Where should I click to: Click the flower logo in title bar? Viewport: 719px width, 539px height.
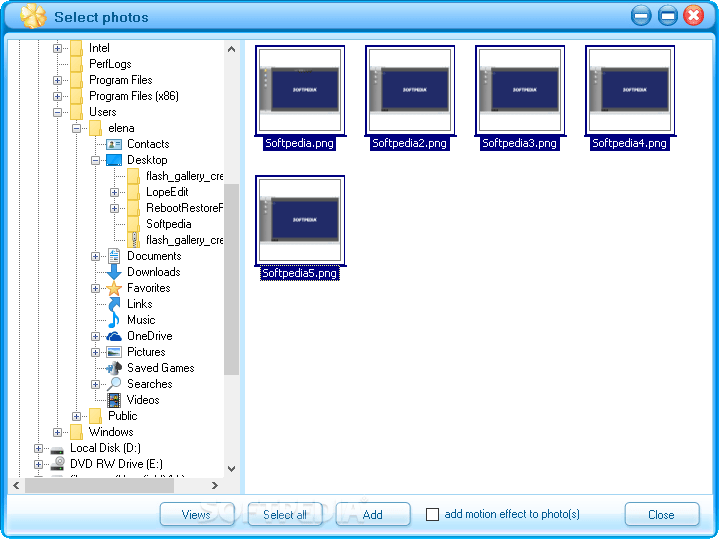[33, 17]
